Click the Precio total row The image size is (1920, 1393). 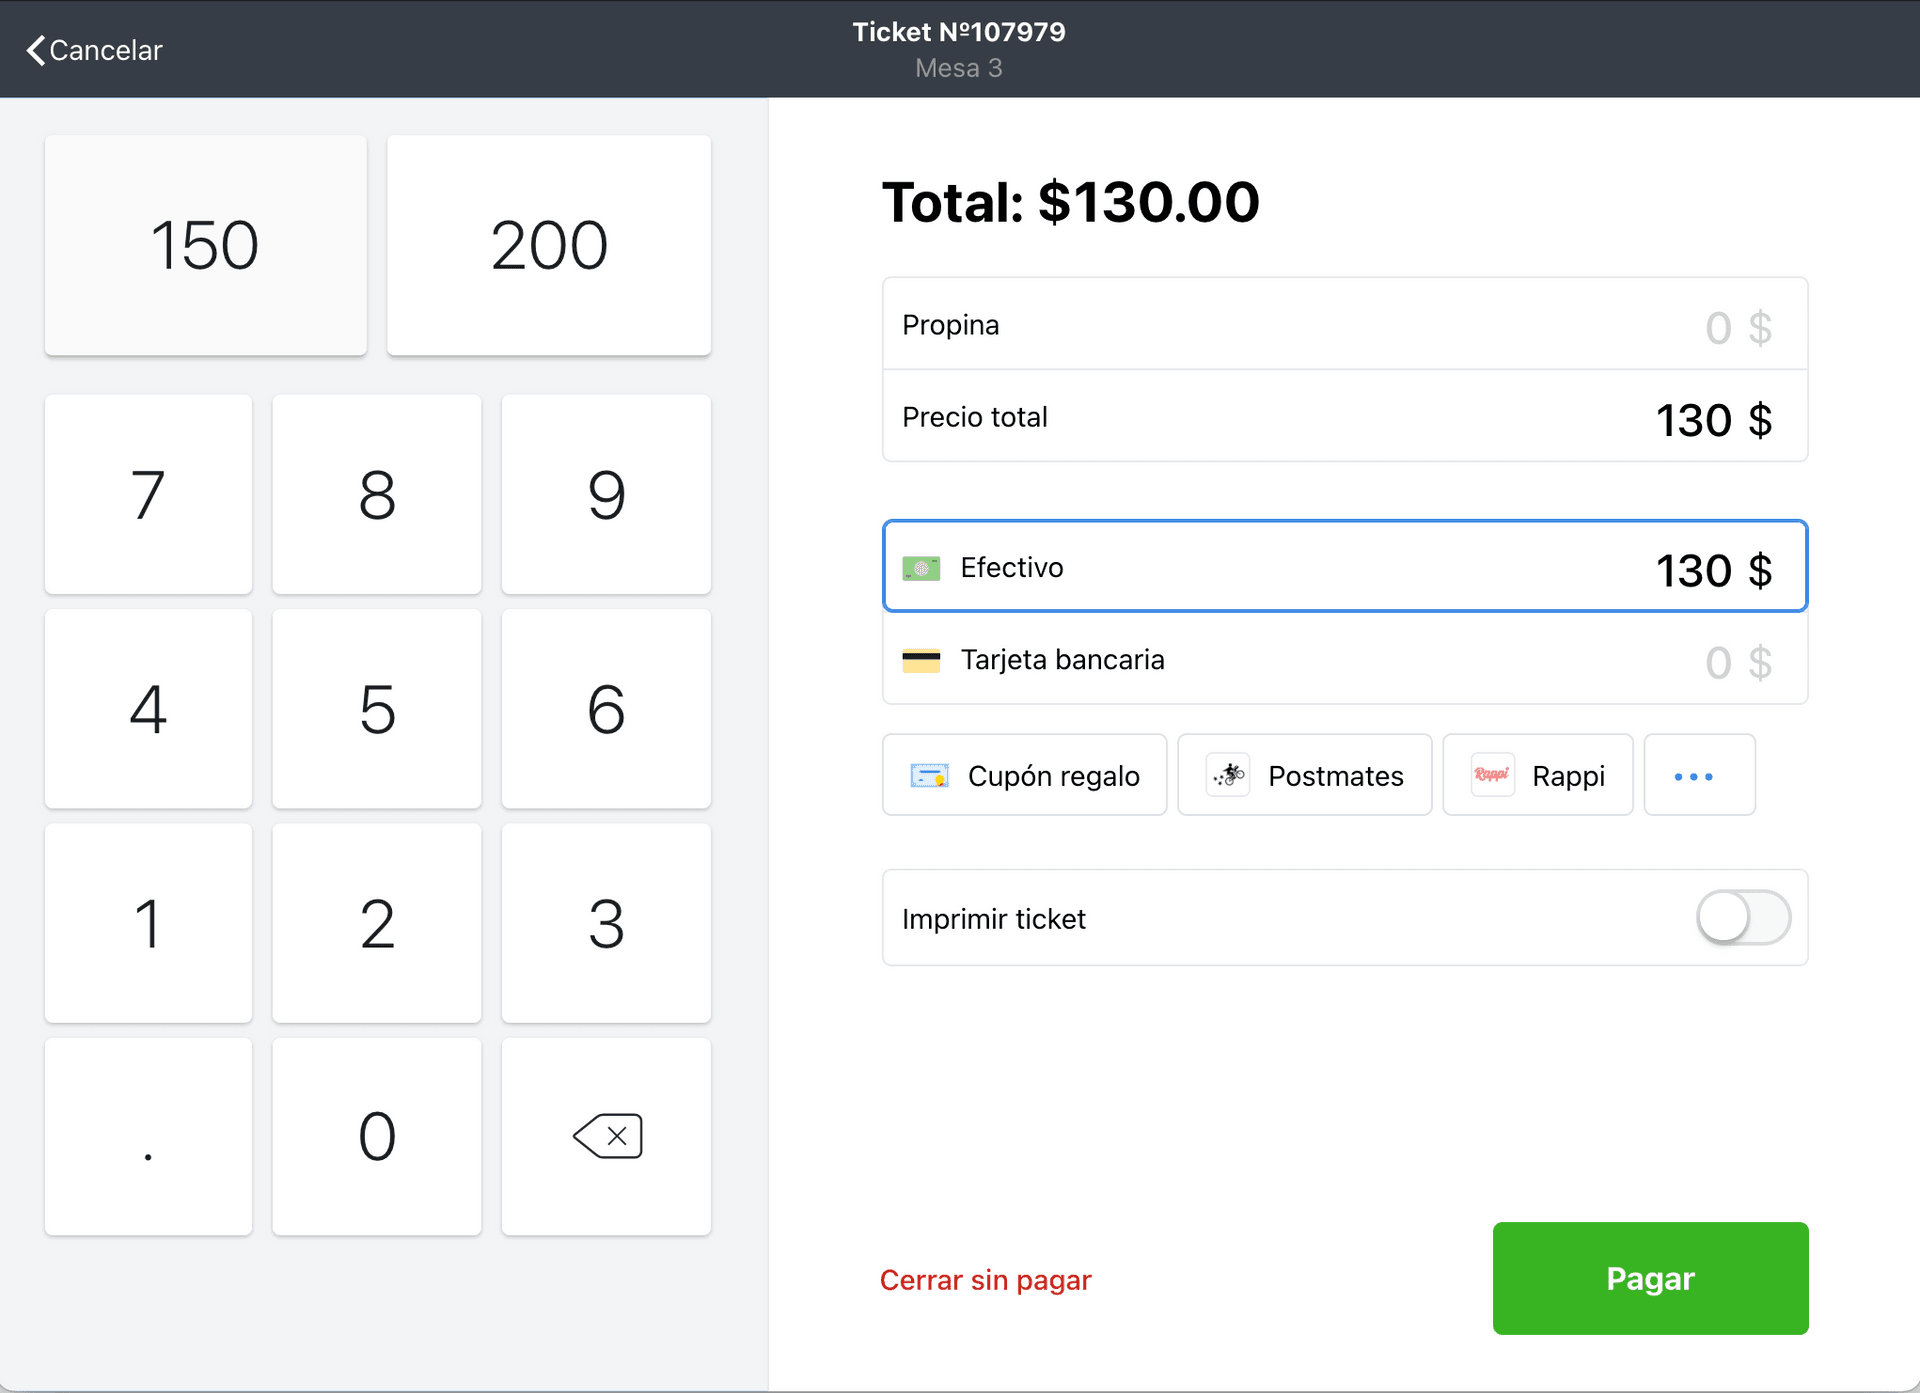pos(1345,416)
